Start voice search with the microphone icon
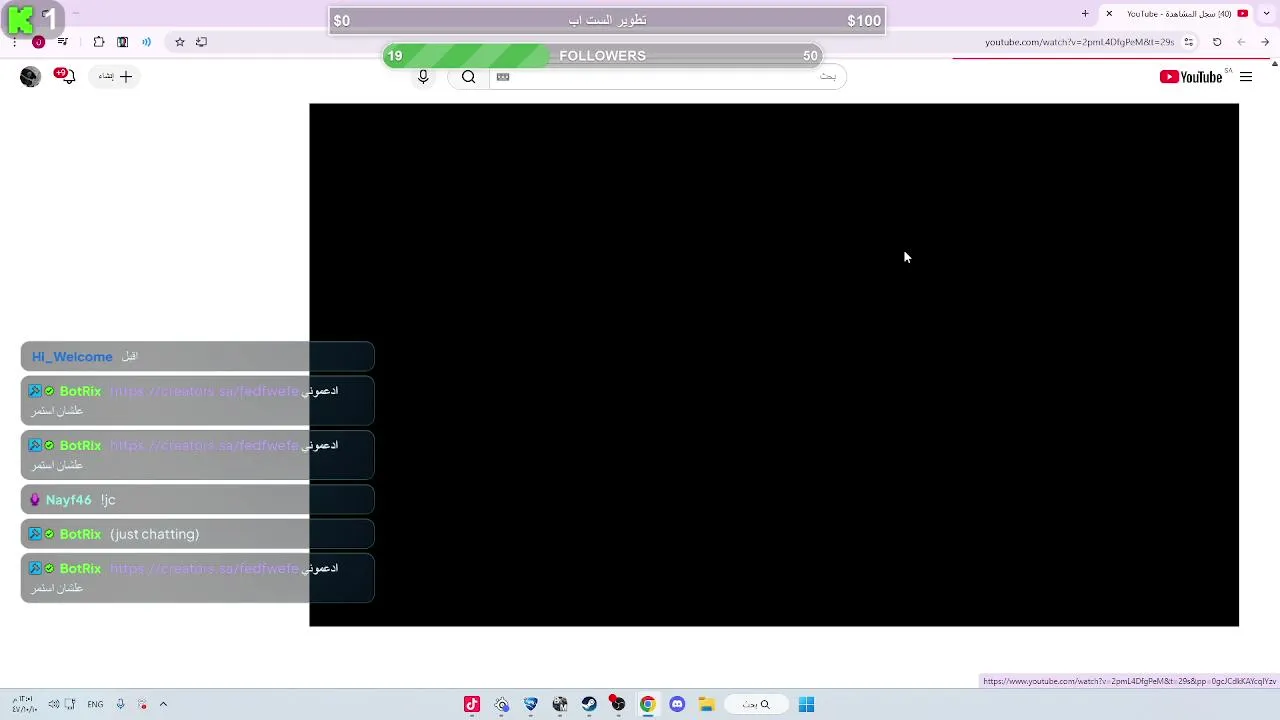The width and height of the screenshot is (1280, 720). pos(423,77)
